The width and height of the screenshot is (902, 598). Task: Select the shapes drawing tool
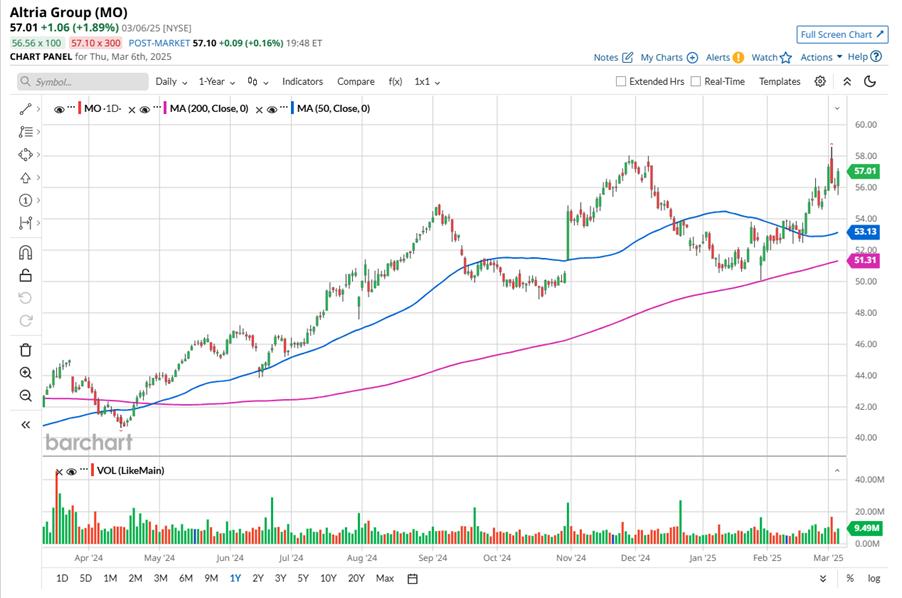click(x=25, y=155)
